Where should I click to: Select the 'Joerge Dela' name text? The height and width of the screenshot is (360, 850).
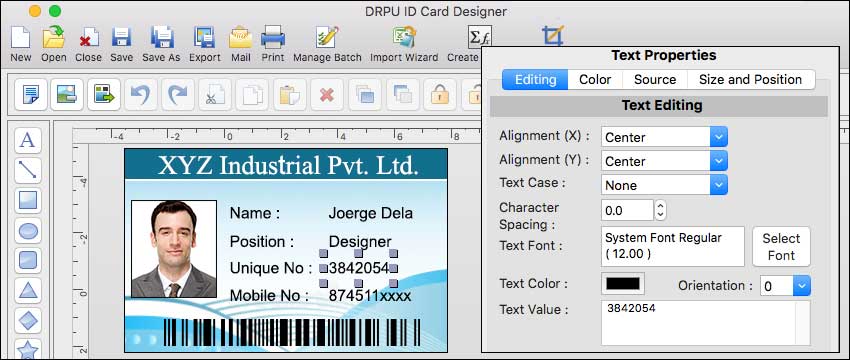pos(370,213)
